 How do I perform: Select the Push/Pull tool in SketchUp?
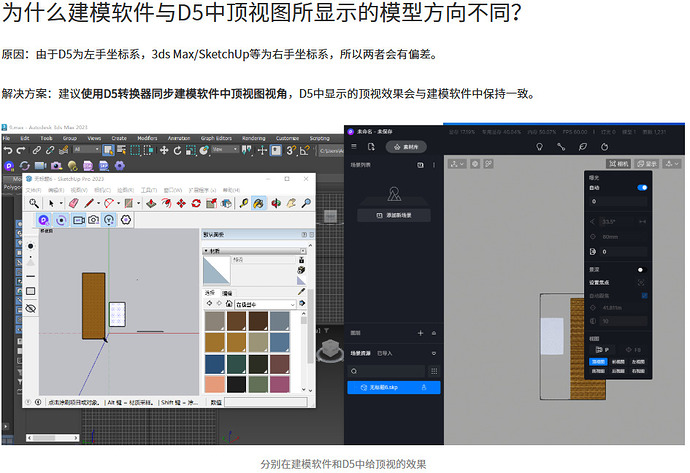151,203
